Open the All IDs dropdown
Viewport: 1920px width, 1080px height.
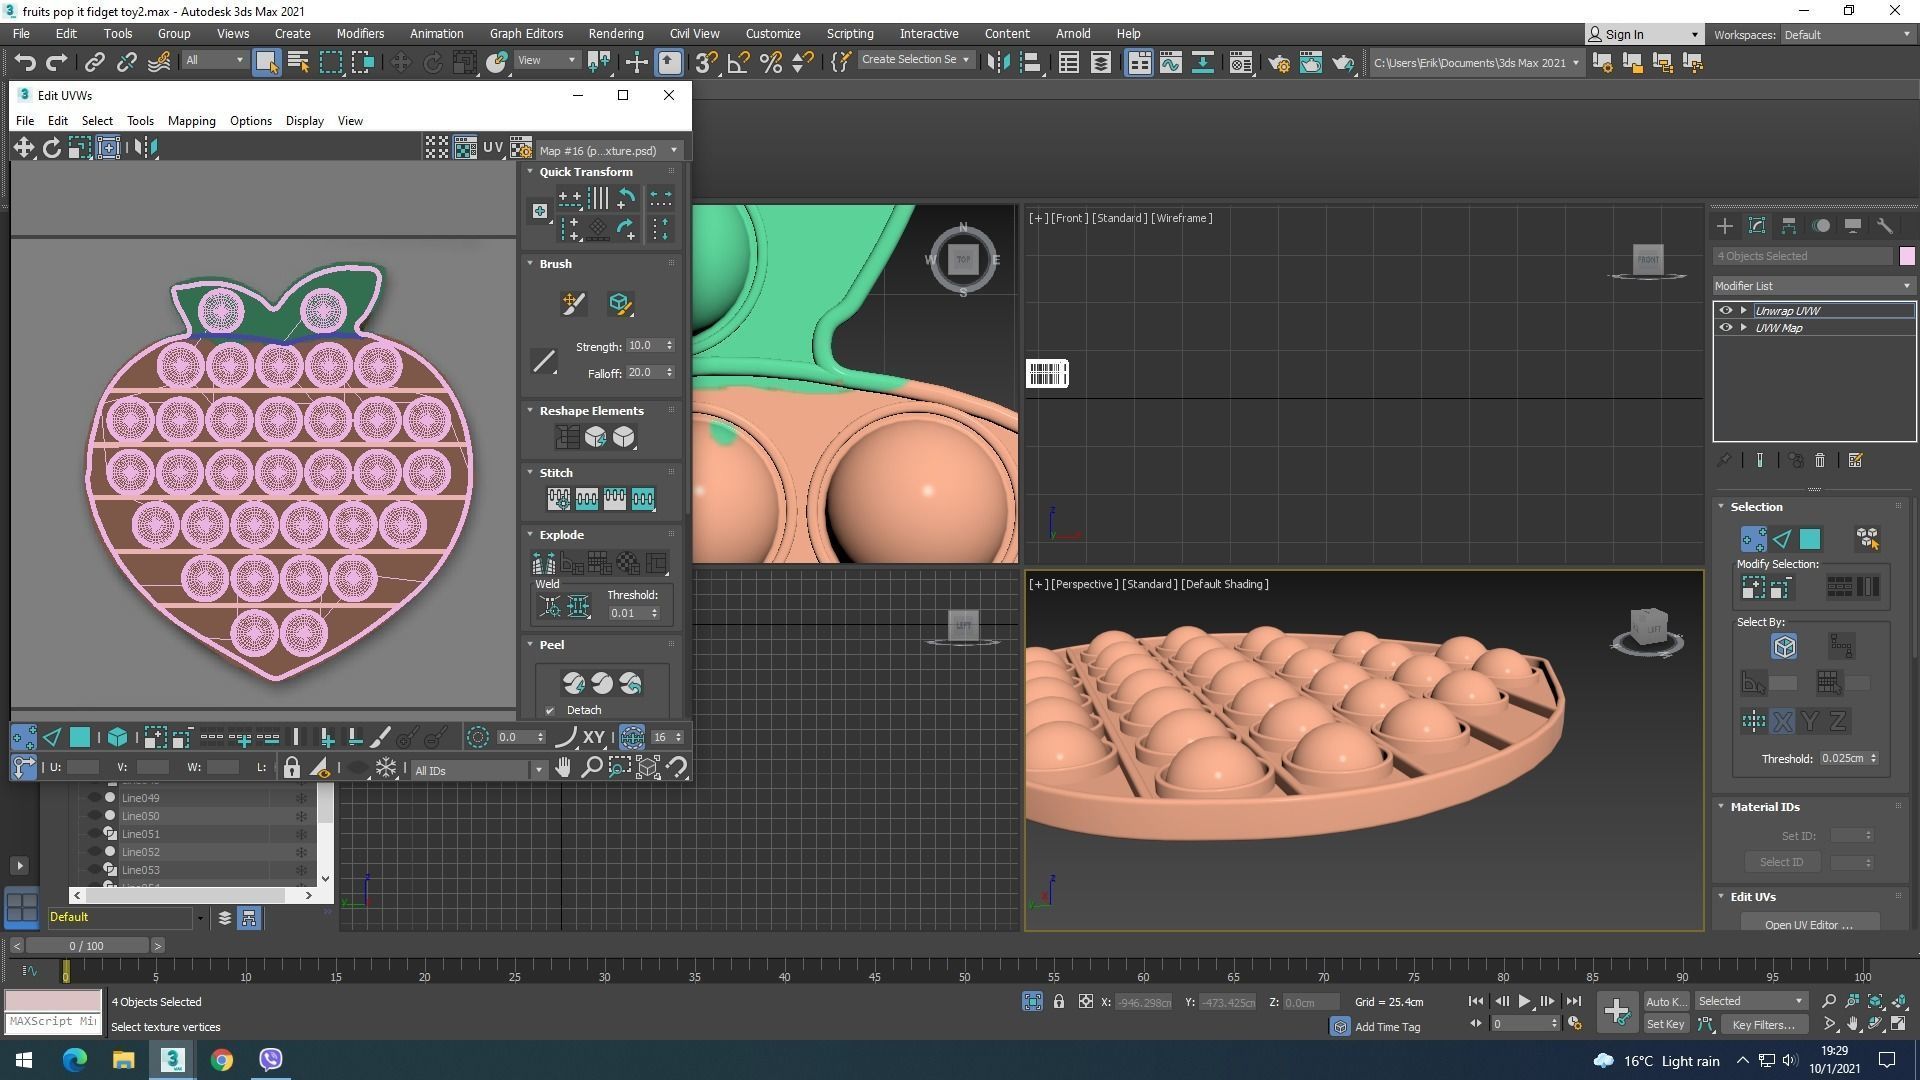(x=478, y=770)
